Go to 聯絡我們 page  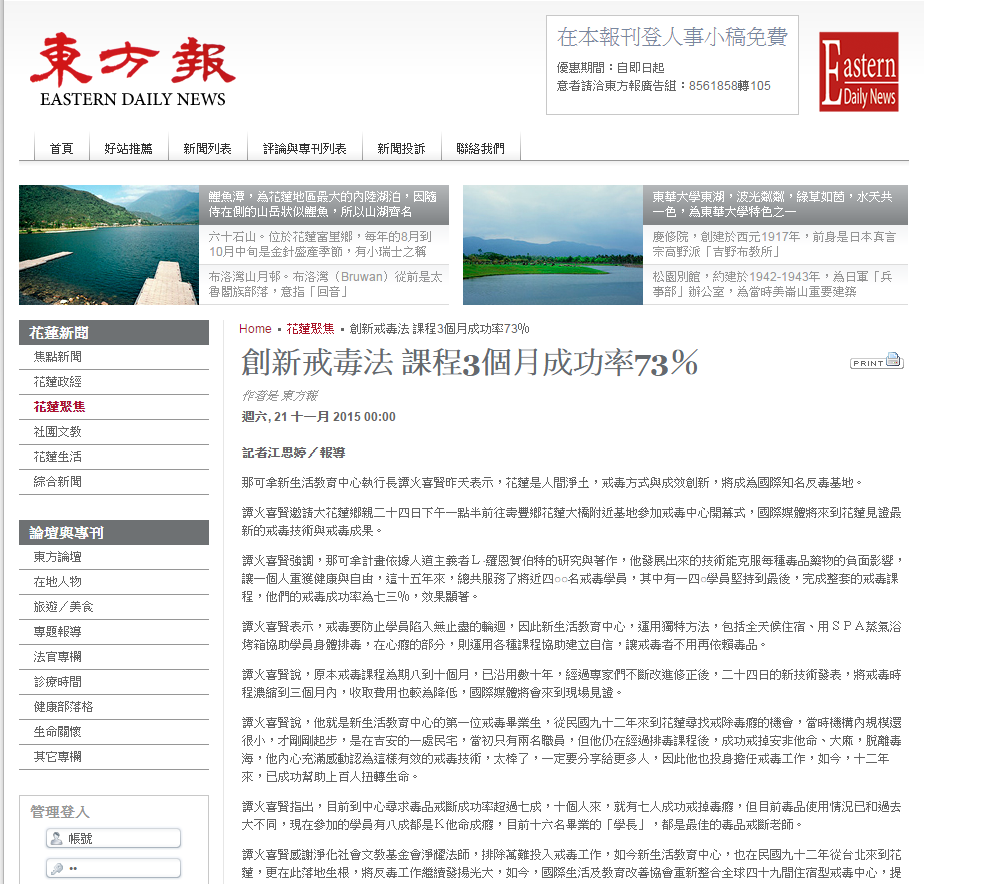pyautogui.click(x=480, y=149)
